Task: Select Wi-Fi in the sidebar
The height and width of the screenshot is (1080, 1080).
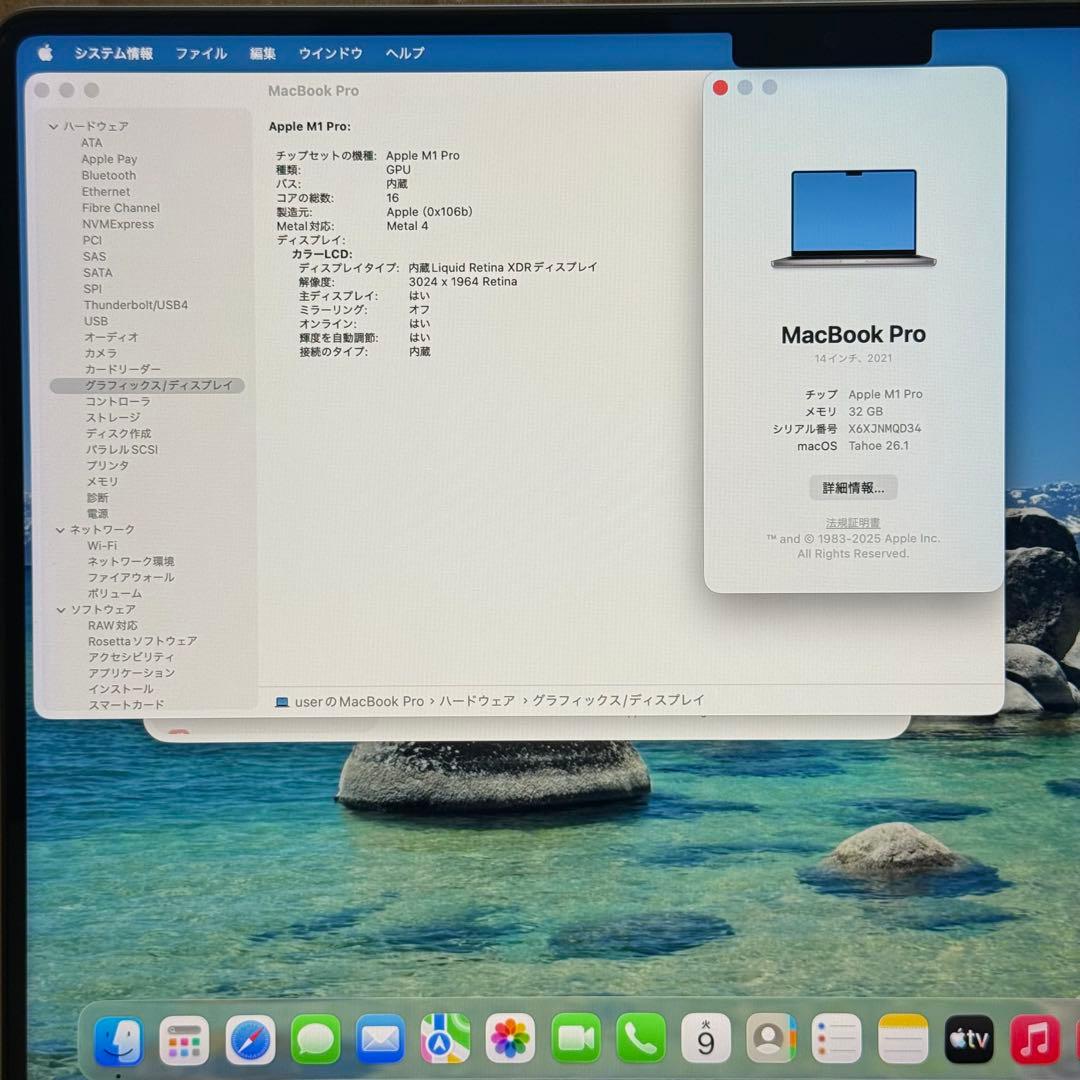Action: click(x=102, y=546)
